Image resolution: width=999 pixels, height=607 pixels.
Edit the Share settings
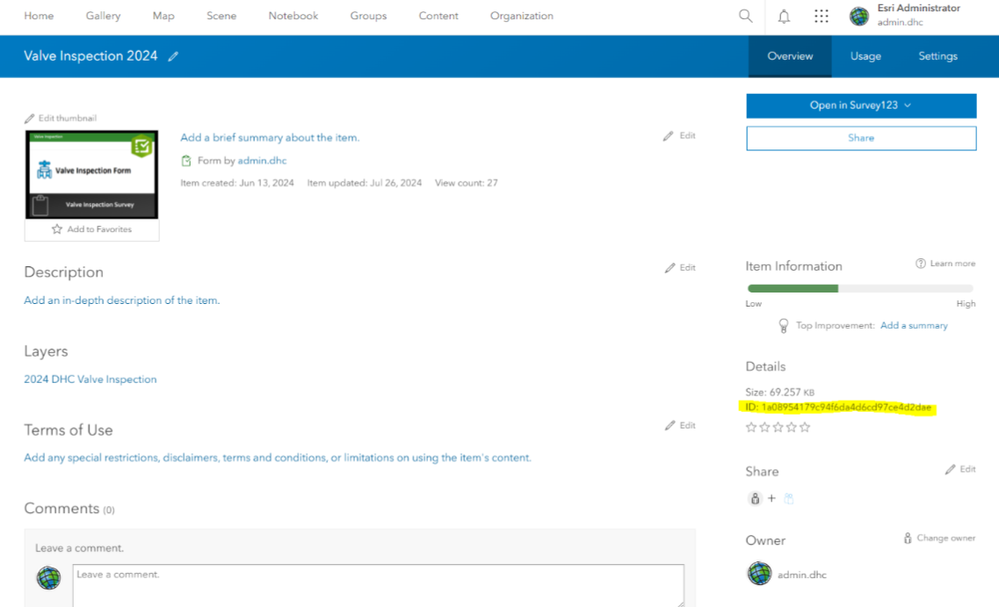[x=960, y=469]
